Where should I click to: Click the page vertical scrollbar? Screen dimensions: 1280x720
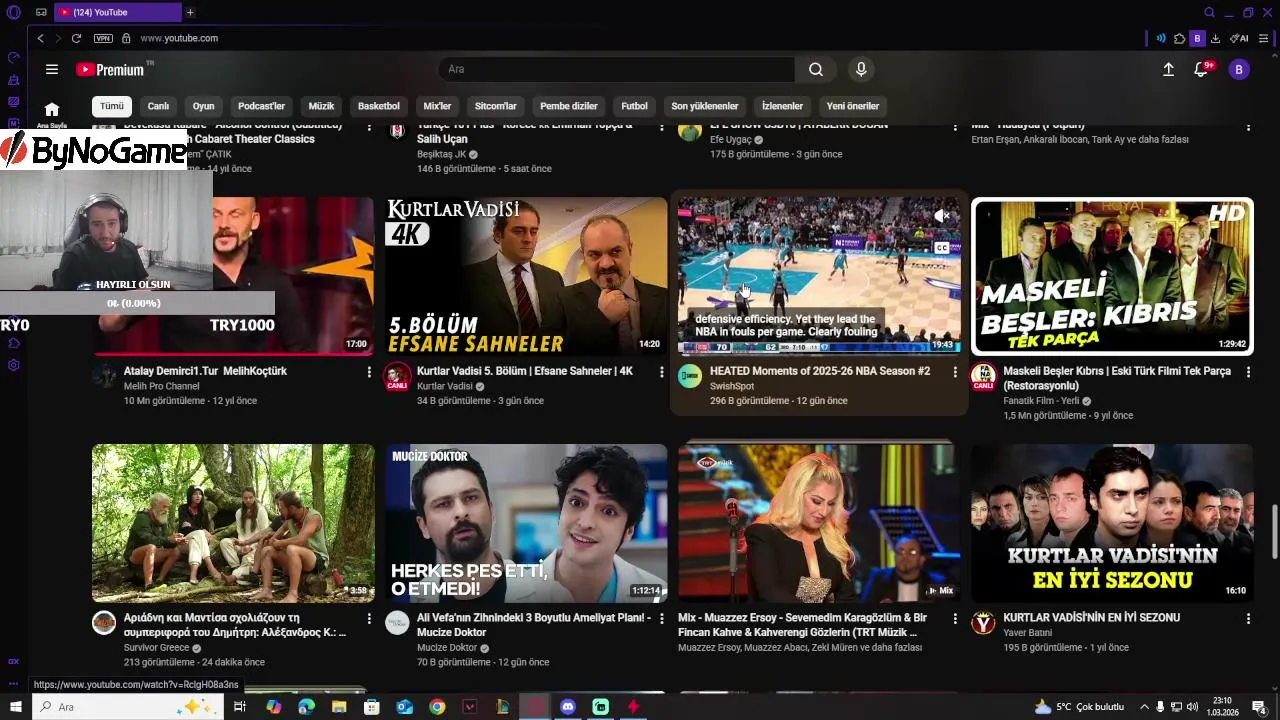[1274, 532]
